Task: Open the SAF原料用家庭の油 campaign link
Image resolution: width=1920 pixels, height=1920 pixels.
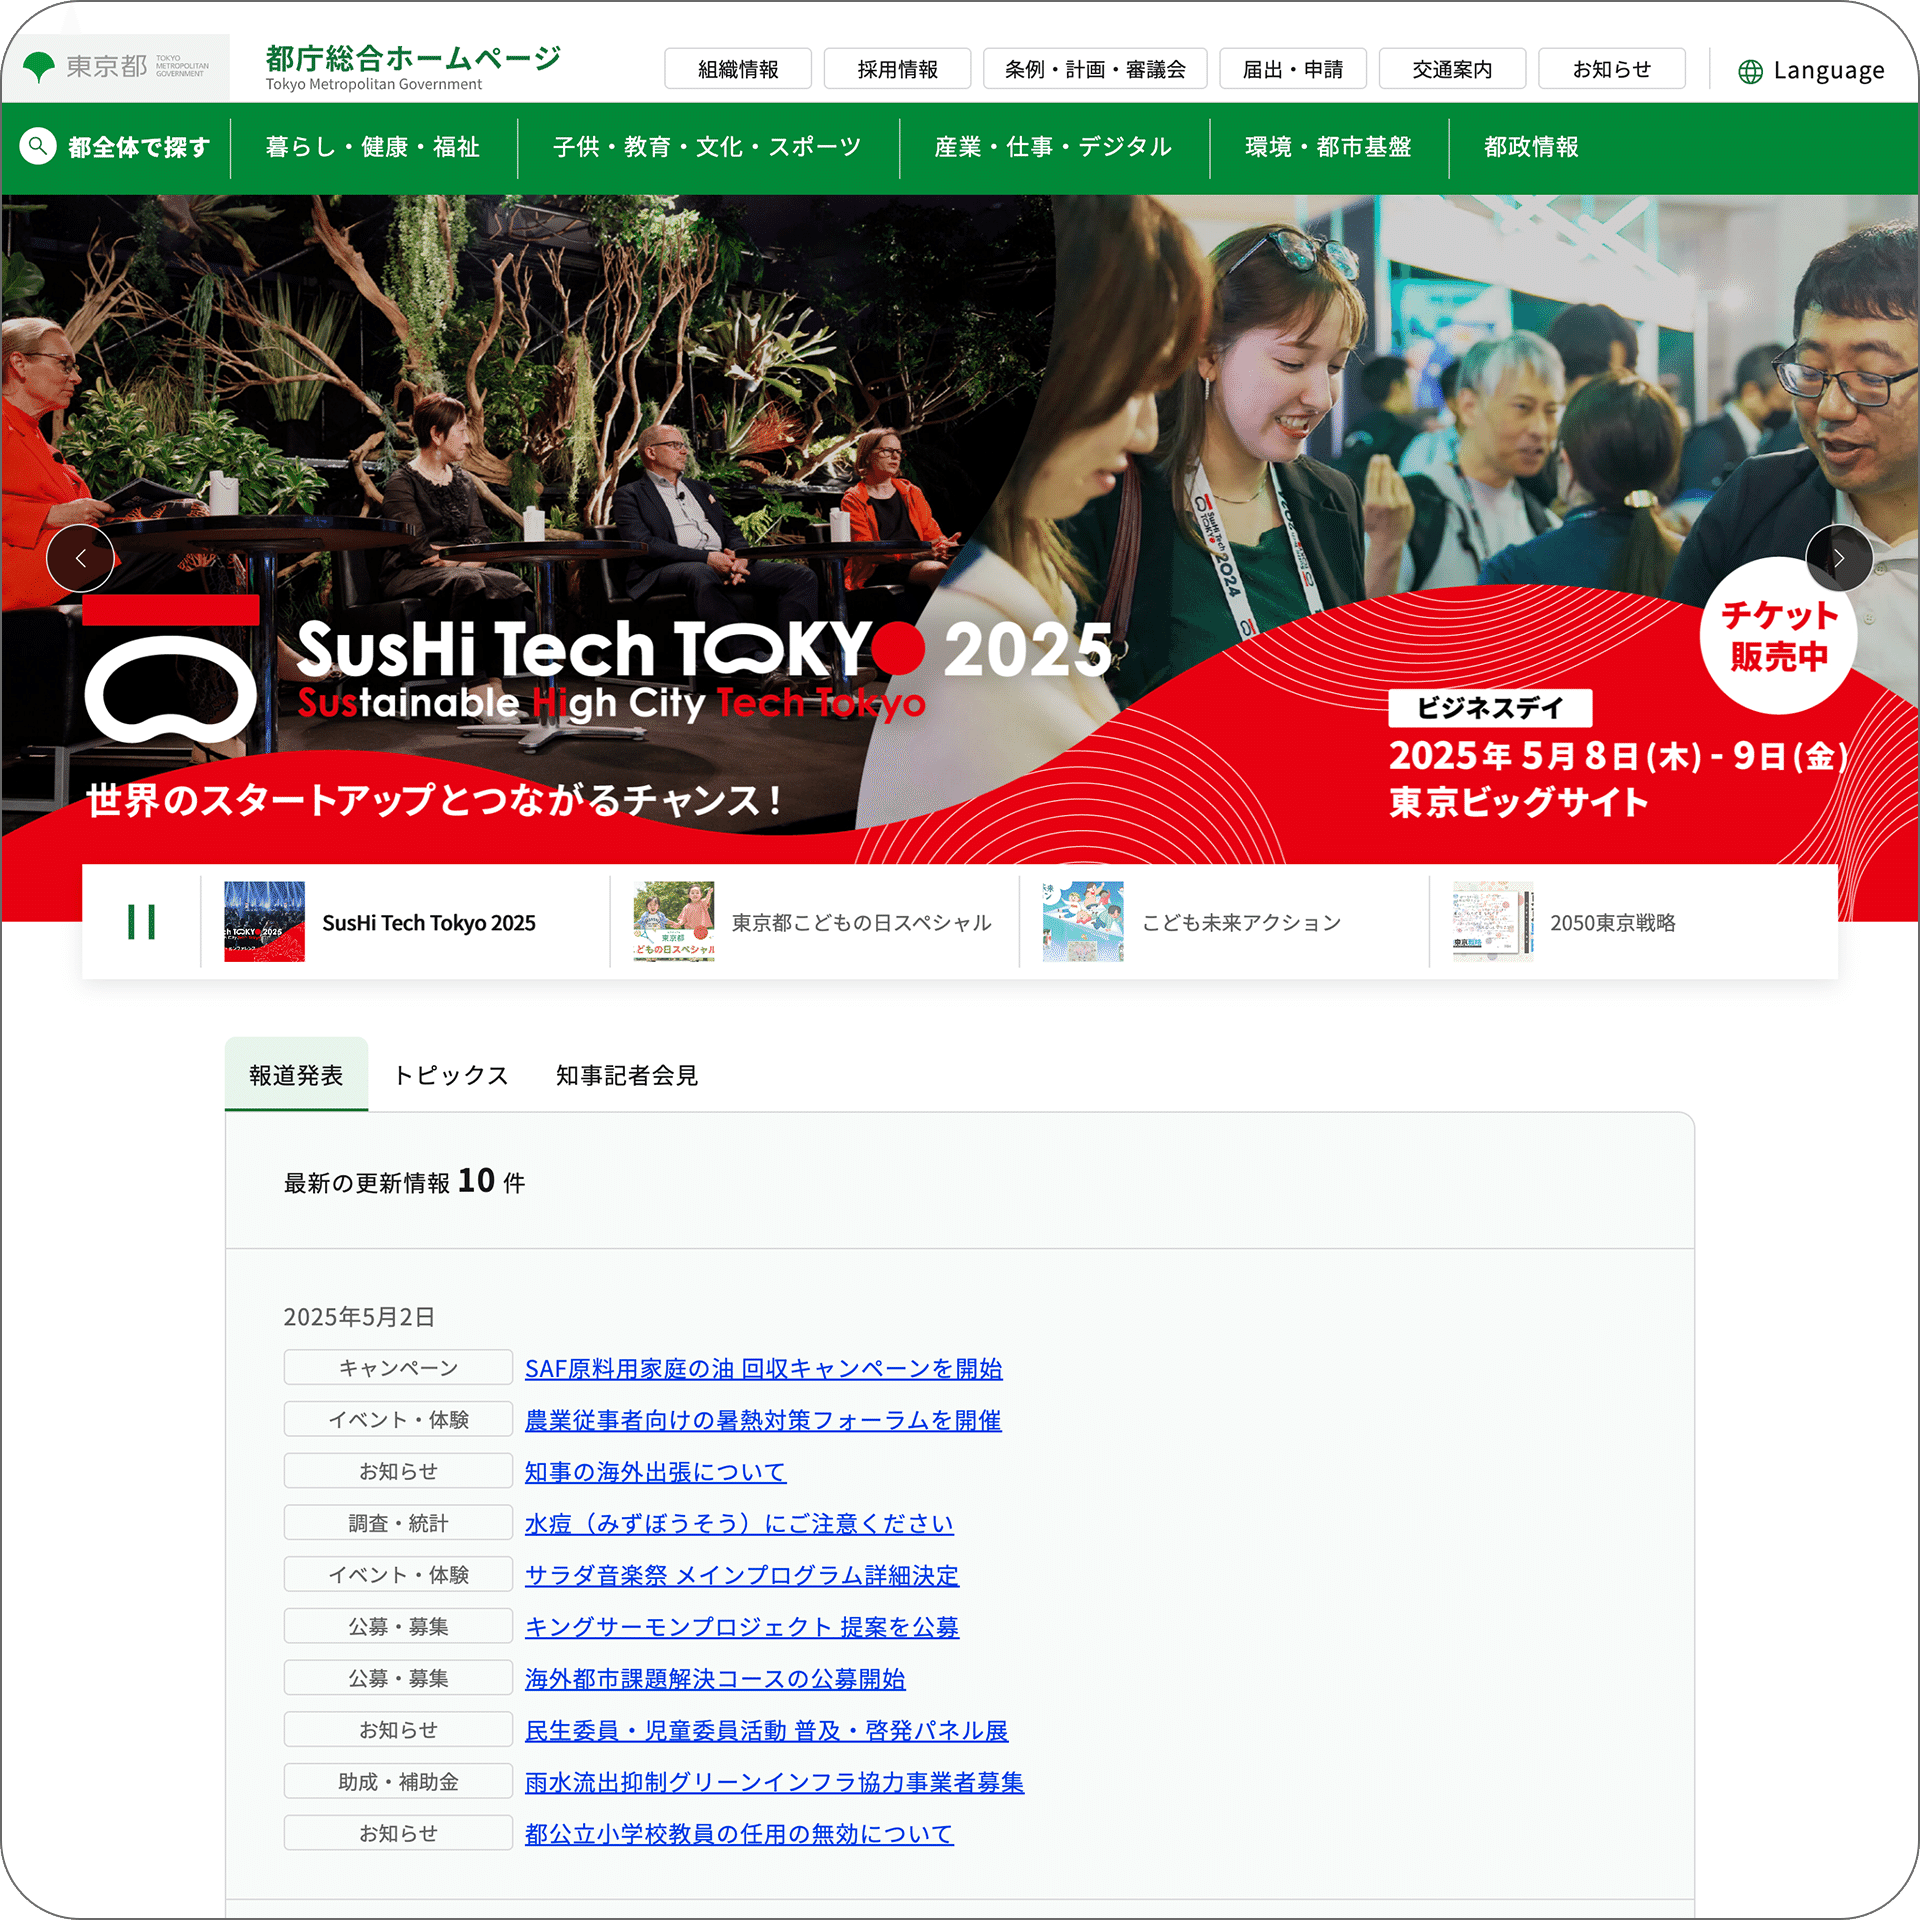Action: (763, 1368)
